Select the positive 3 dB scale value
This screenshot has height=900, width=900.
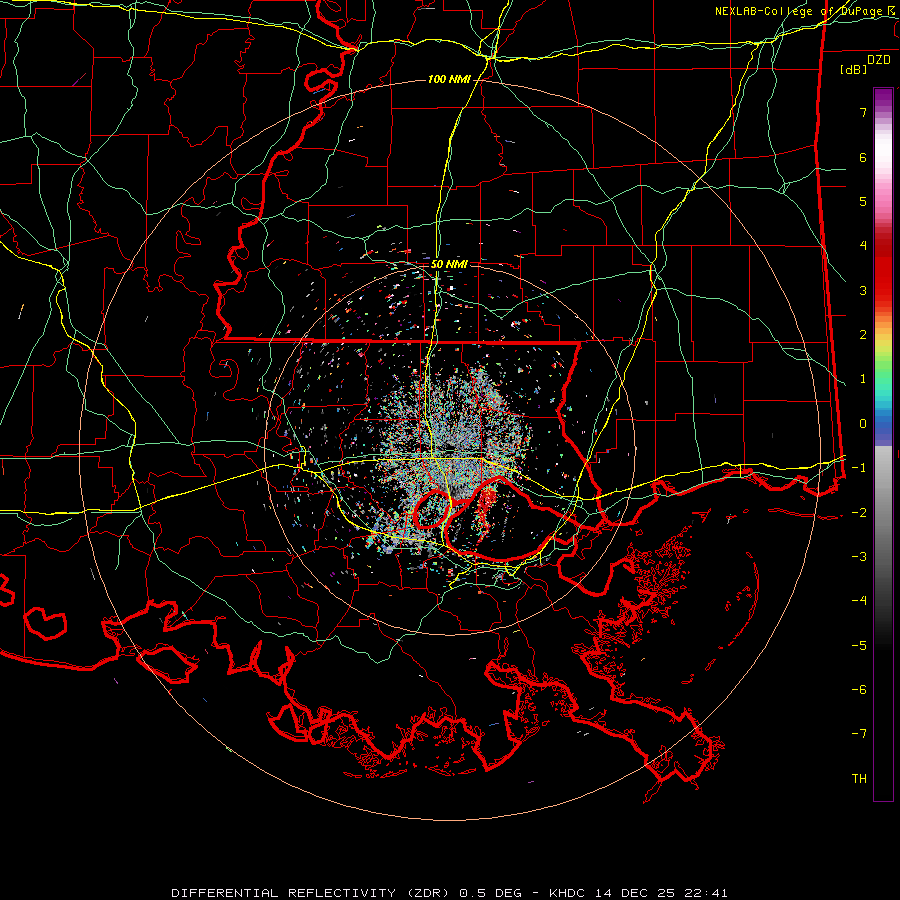coord(863,290)
